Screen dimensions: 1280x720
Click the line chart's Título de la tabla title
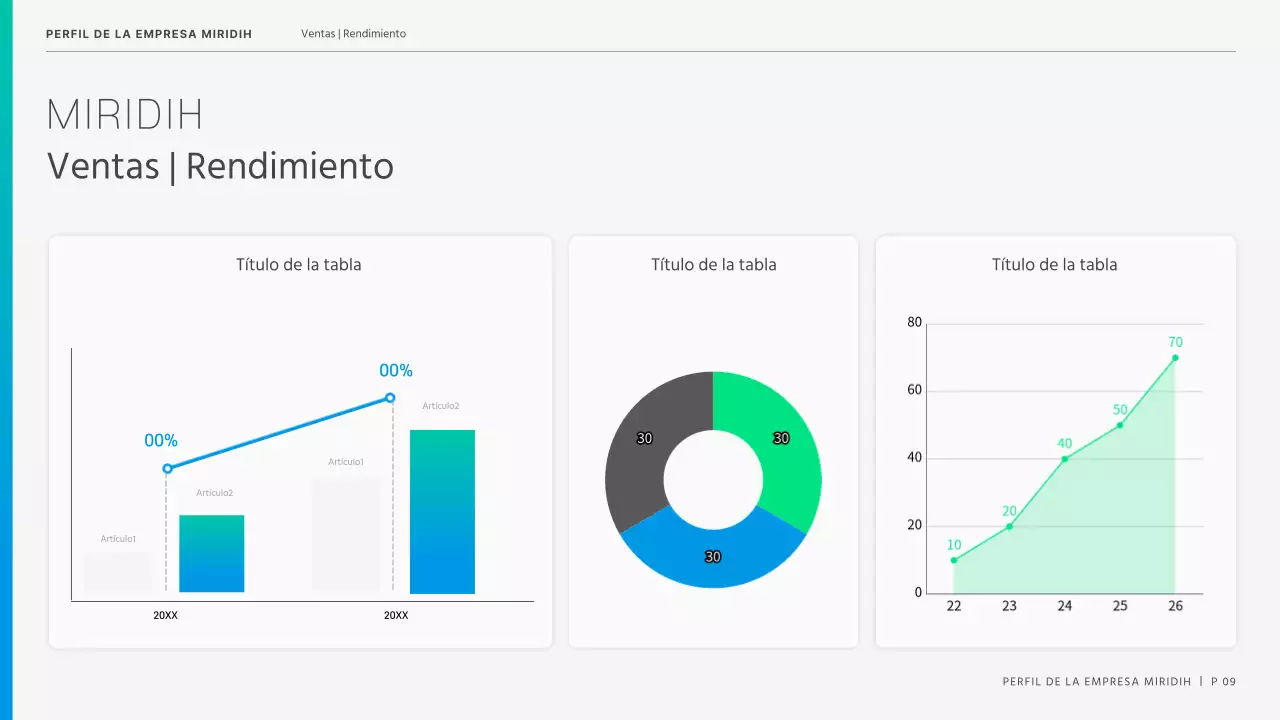coord(1056,264)
